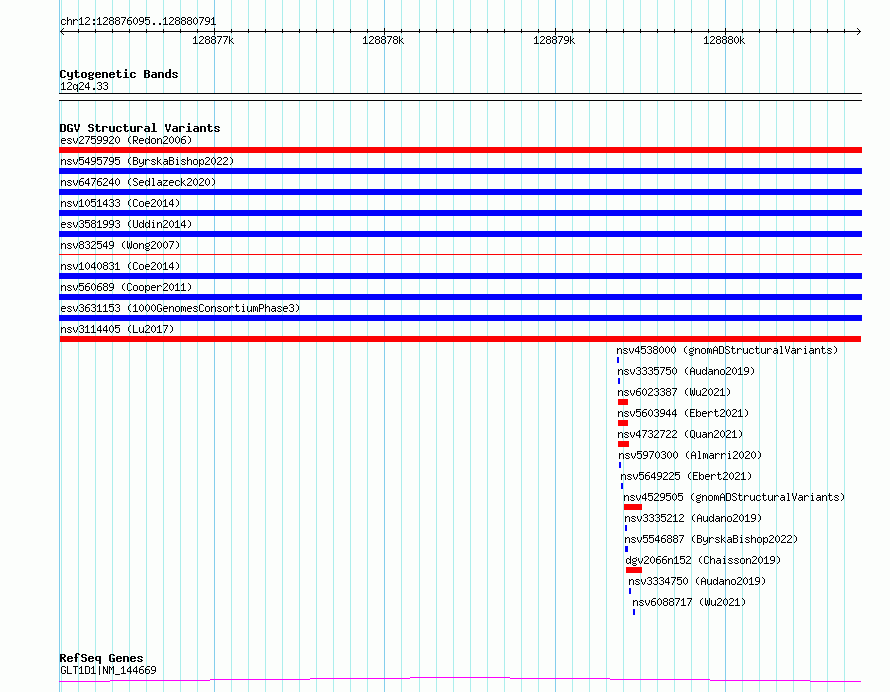Click the RefSeq Genes track heading
890x692 pixels.
pos(101,659)
